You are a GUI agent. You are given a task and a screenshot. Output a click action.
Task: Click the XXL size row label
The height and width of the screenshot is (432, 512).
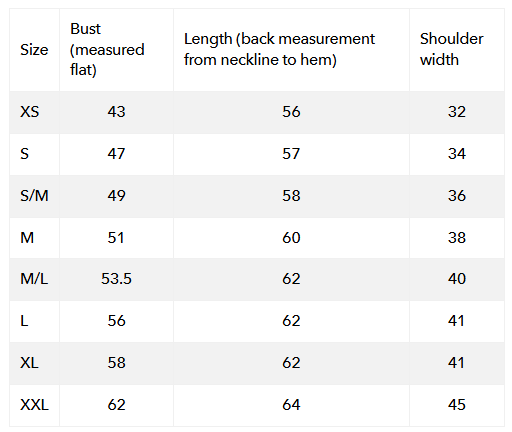[34, 405]
